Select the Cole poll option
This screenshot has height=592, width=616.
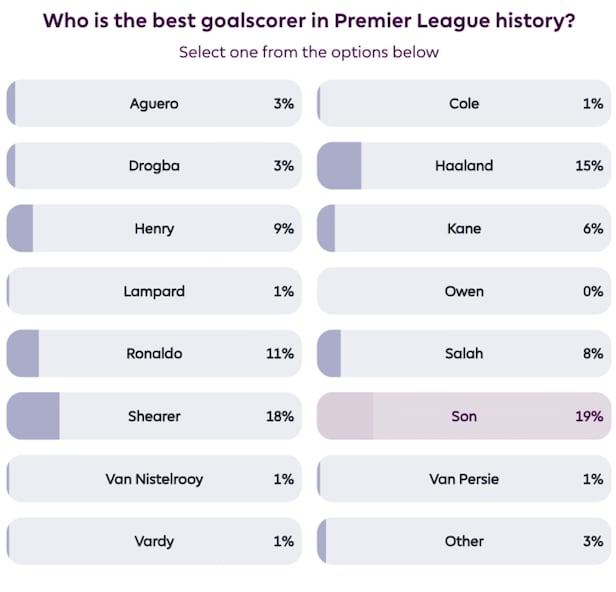click(x=464, y=103)
